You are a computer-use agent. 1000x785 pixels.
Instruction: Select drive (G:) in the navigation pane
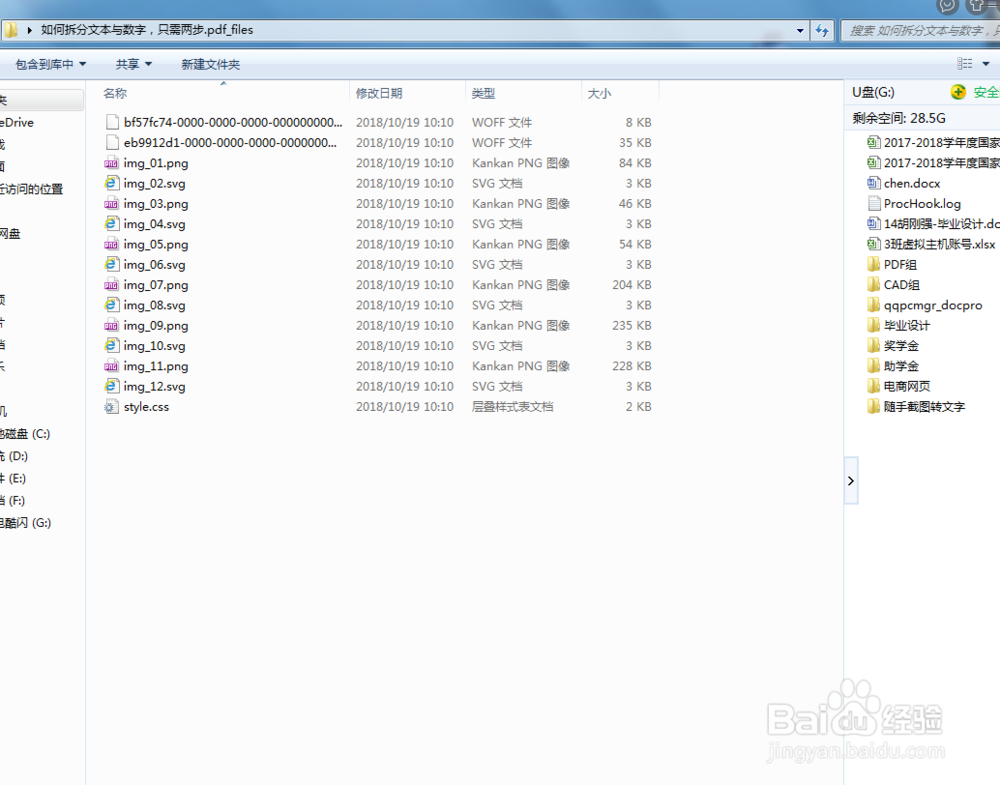click(x=26, y=523)
